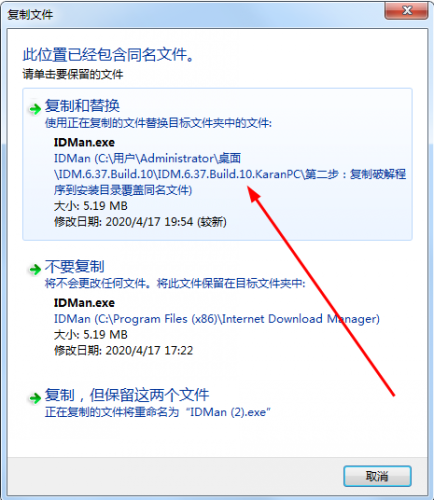Click the green arrow beside 复制和替换
Viewport: 434px width, 500px height.
click(x=35, y=109)
